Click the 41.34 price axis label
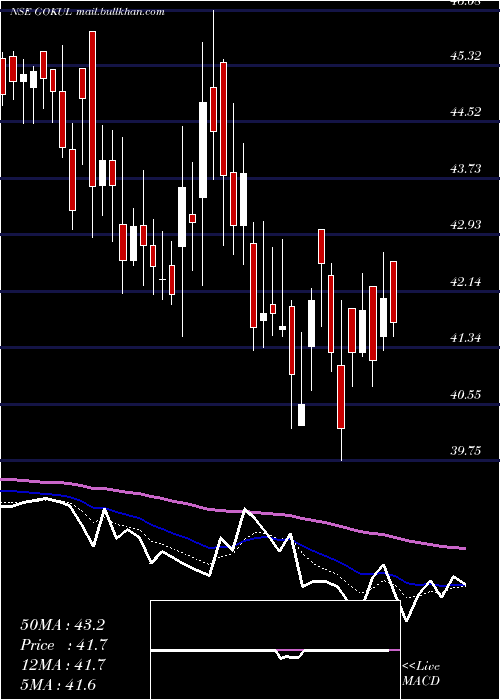This screenshot has height=700, width=500. coord(466,338)
